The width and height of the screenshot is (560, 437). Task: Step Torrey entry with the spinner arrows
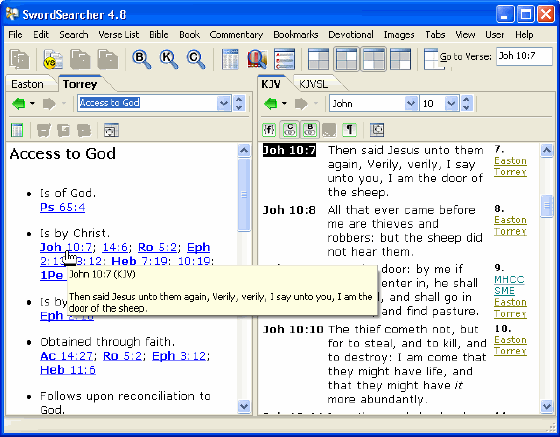[x=239, y=104]
